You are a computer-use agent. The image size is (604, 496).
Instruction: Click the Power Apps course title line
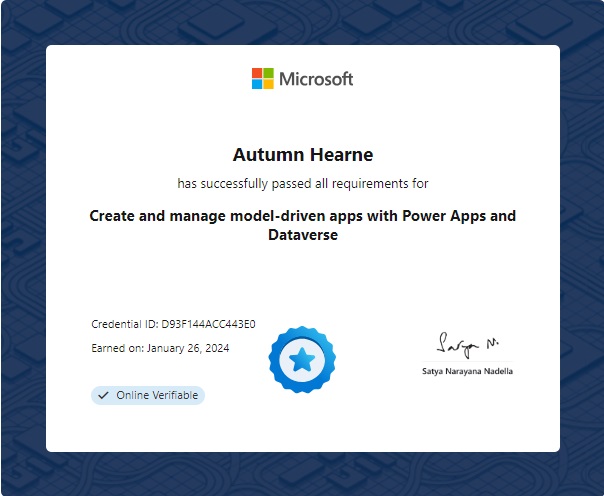click(x=302, y=215)
